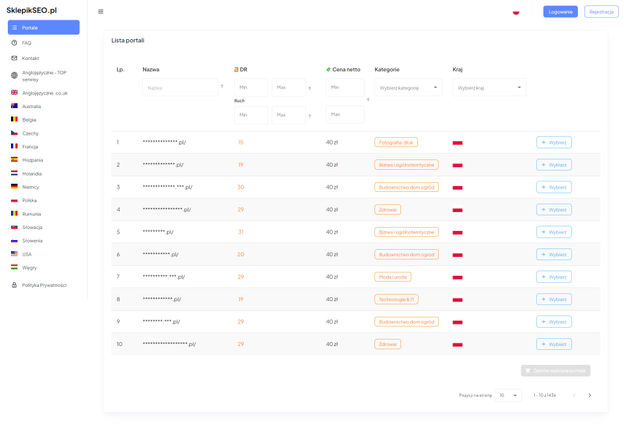Viewport: 624px width, 430px height.
Task: Click the Portale list icon in sidebar
Action: [x=15, y=27]
